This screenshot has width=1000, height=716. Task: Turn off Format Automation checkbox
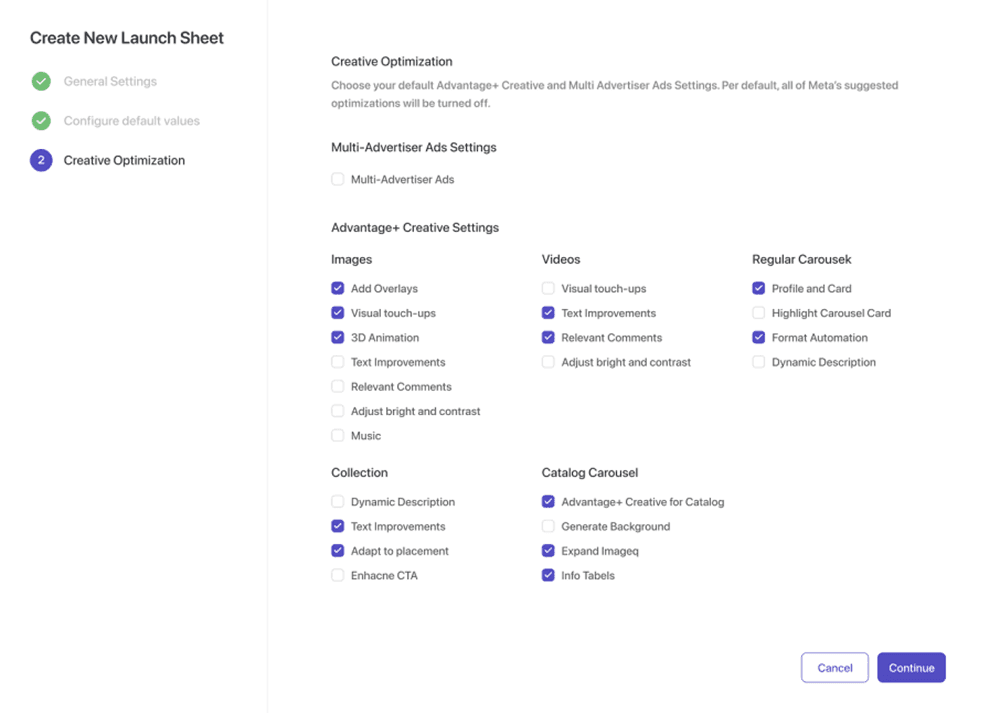point(758,337)
